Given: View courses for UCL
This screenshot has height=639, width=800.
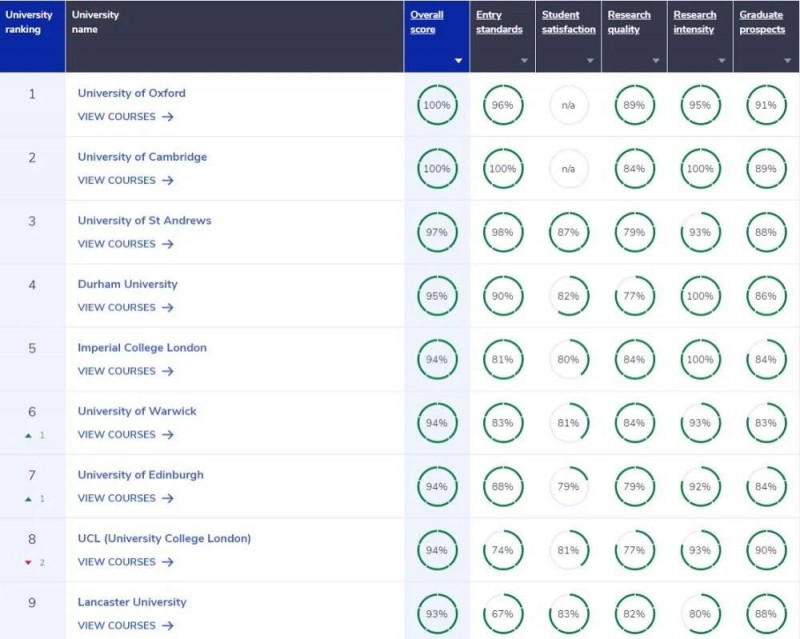Looking at the screenshot, I should 126,562.
